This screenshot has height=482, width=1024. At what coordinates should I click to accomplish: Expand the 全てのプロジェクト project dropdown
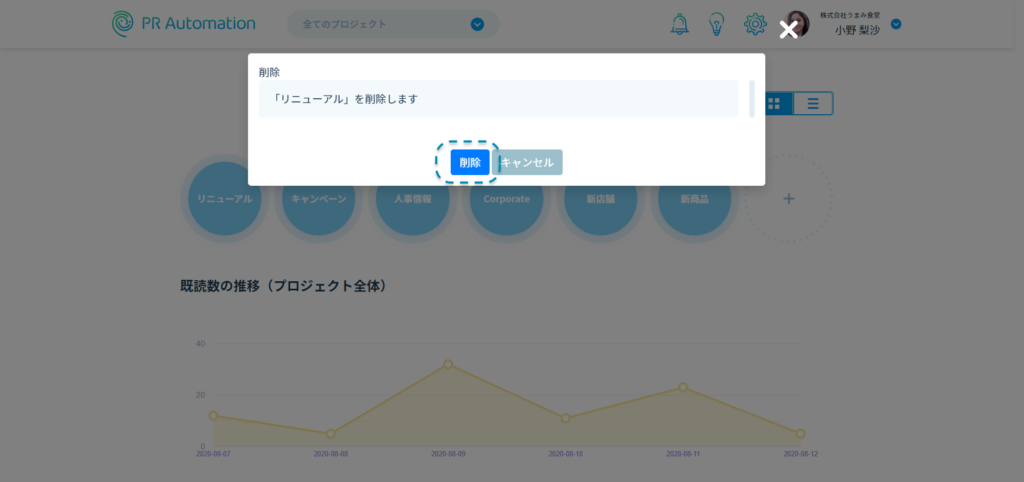coord(477,24)
